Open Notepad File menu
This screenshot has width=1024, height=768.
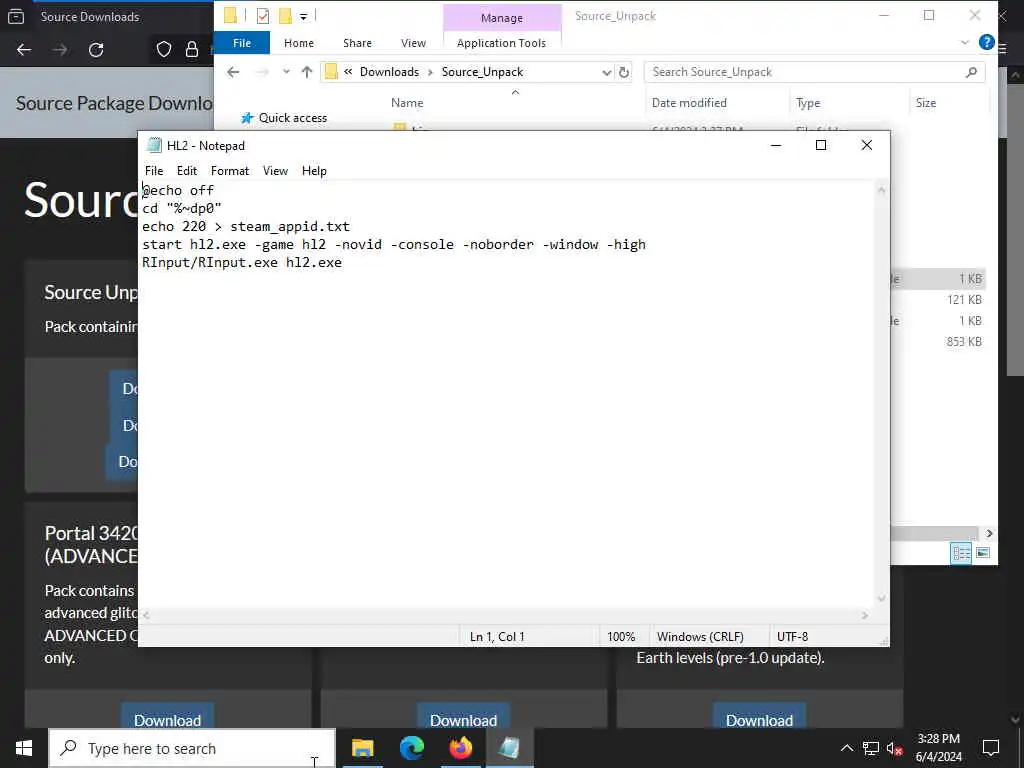(154, 170)
